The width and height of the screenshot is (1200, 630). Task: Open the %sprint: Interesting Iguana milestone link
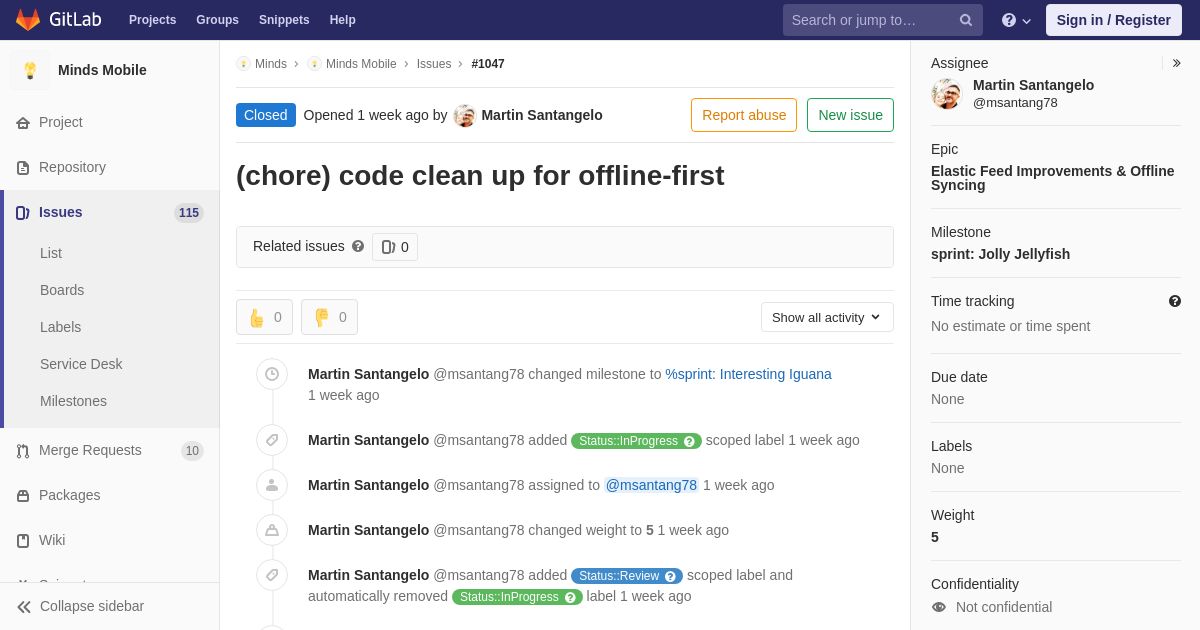click(x=748, y=374)
